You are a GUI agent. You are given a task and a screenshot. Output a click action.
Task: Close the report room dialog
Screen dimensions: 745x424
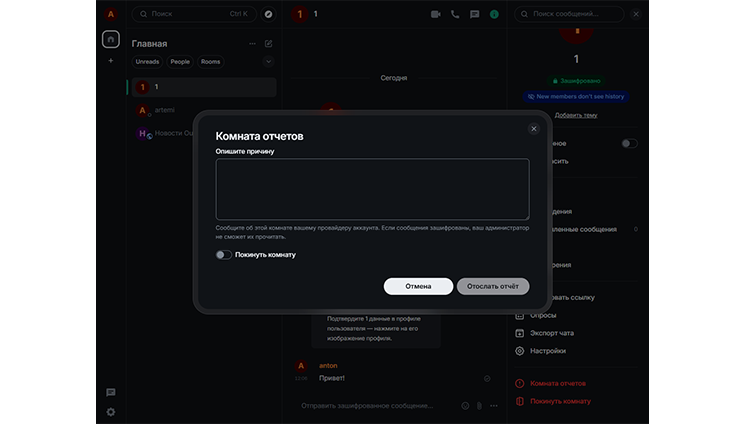coord(533,129)
